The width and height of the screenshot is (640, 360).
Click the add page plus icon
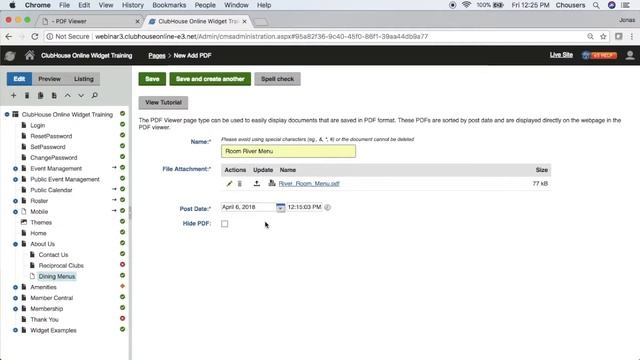[13, 96]
